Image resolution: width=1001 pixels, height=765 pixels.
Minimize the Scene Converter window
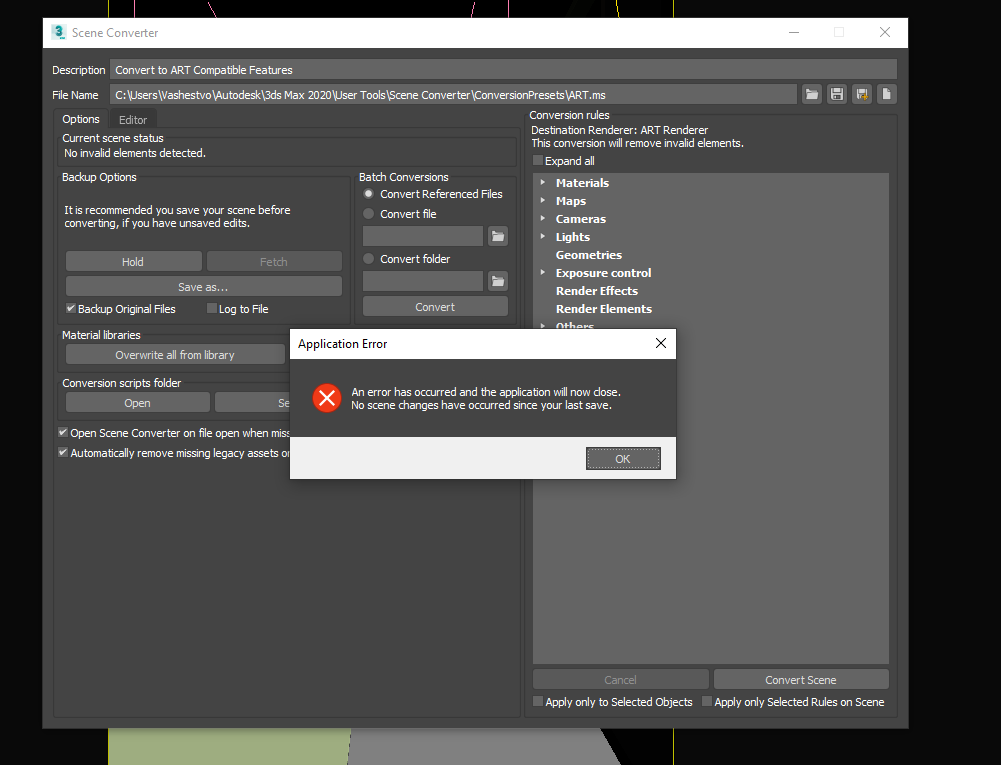point(794,33)
